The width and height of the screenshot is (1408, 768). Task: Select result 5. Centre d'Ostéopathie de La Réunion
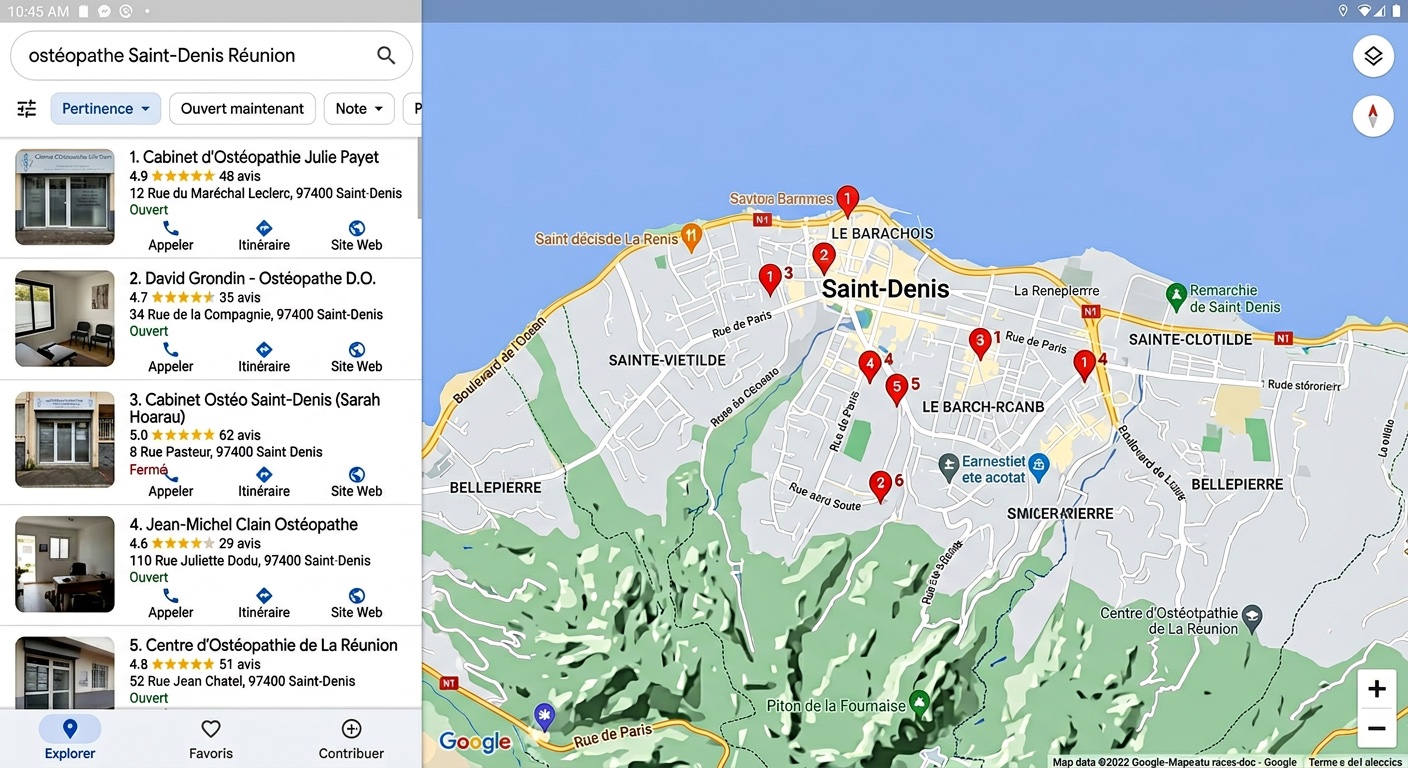[263, 645]
